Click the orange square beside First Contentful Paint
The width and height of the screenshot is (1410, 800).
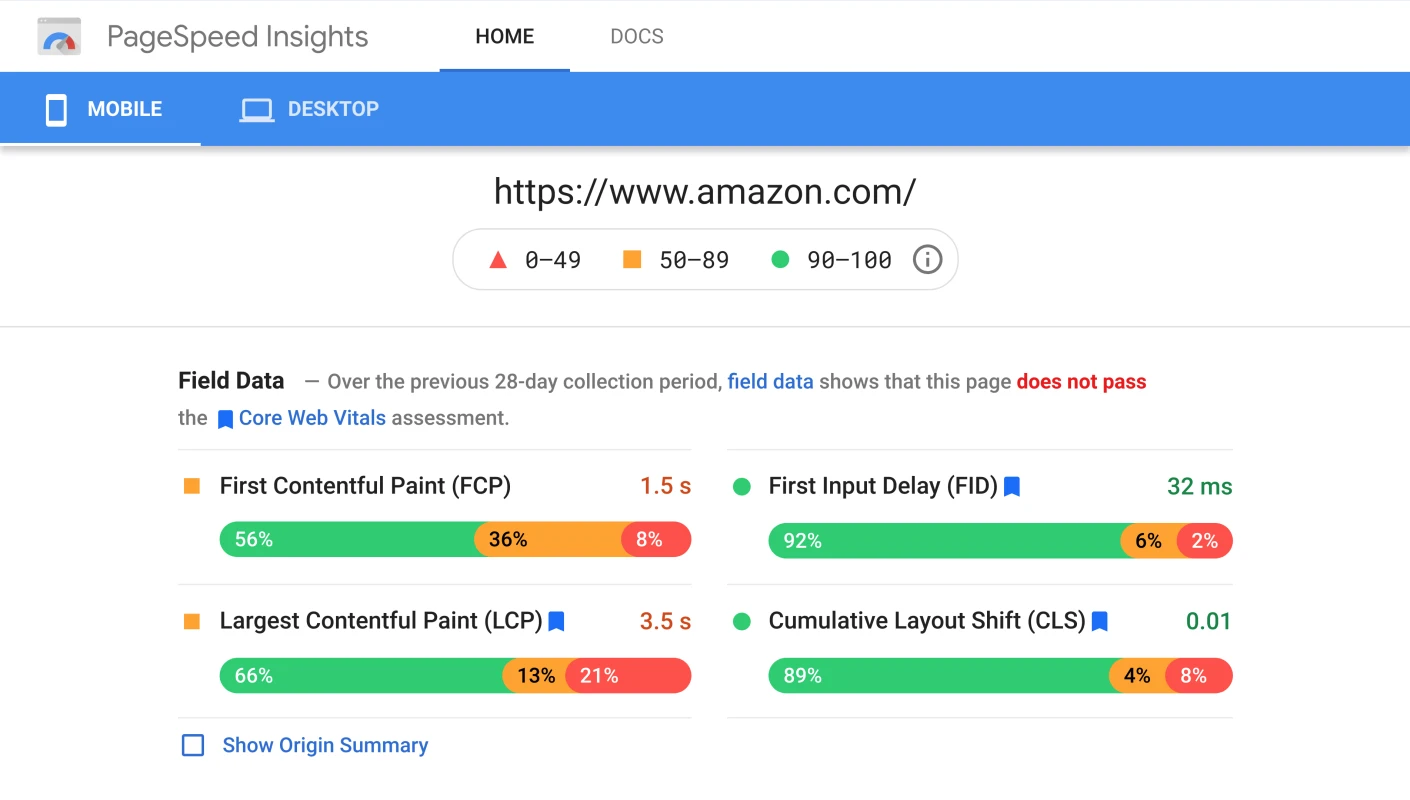click(191, 486)
